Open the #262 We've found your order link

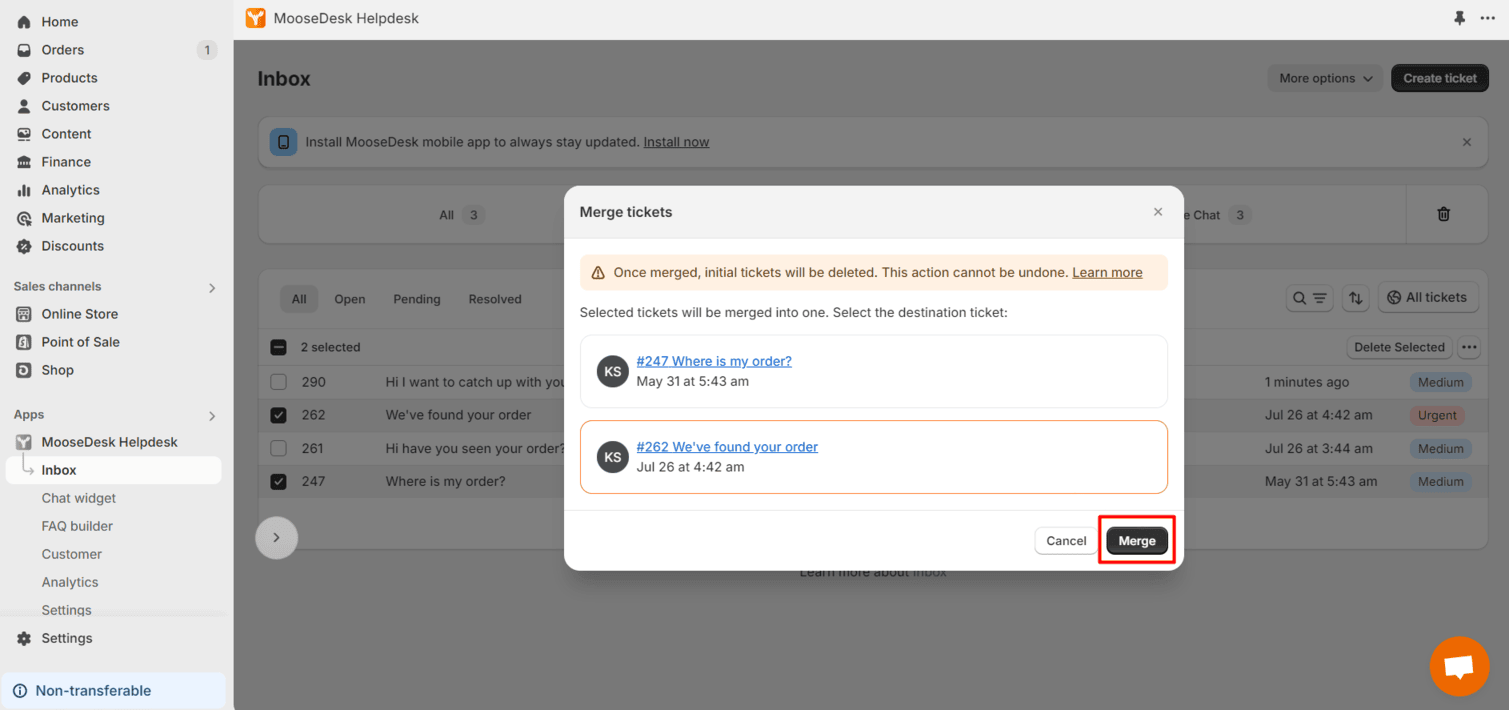pyautogui.click(x=727, y=447)
